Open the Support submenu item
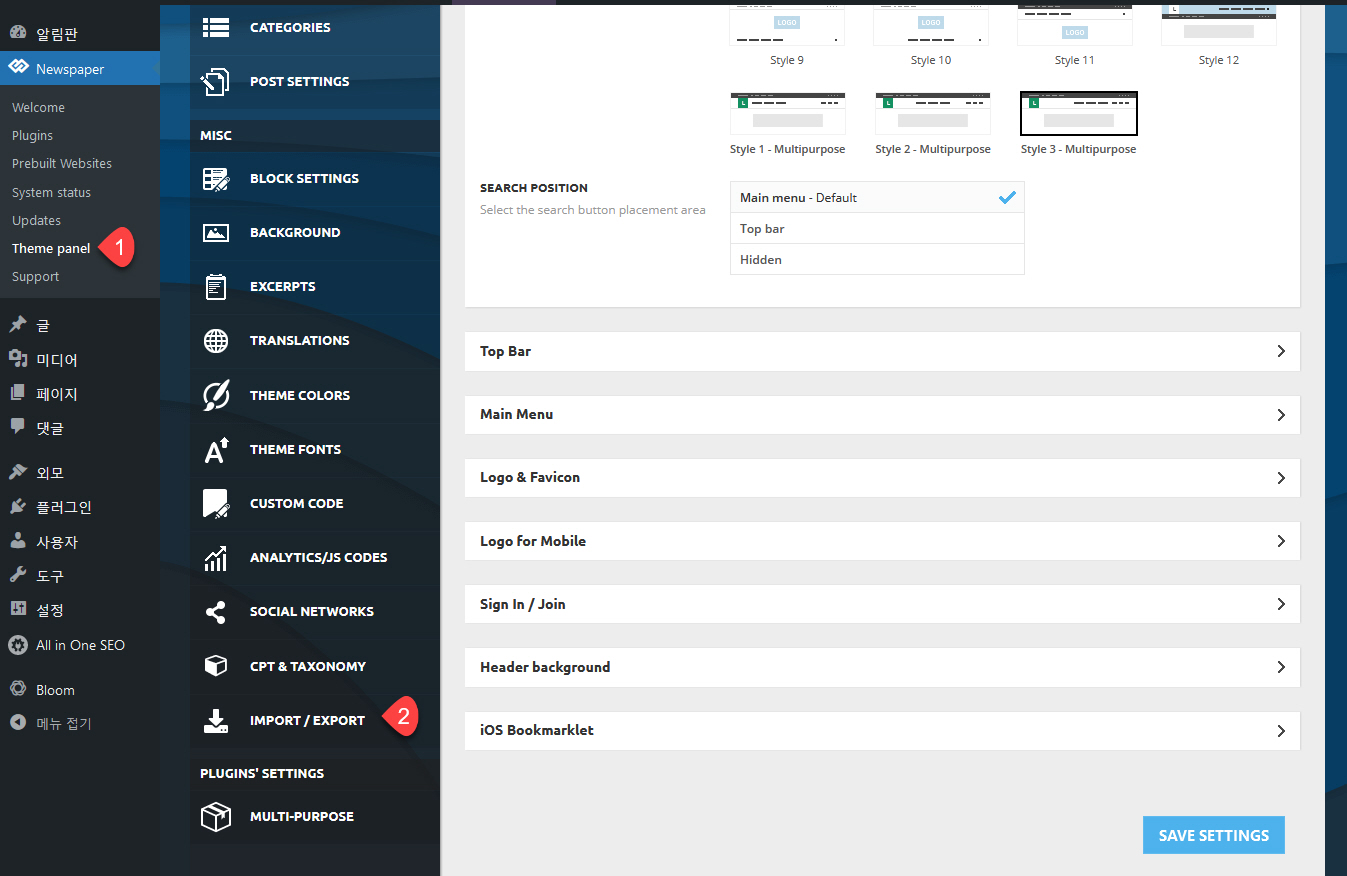1347x876 pixels. tap(35, 276)
